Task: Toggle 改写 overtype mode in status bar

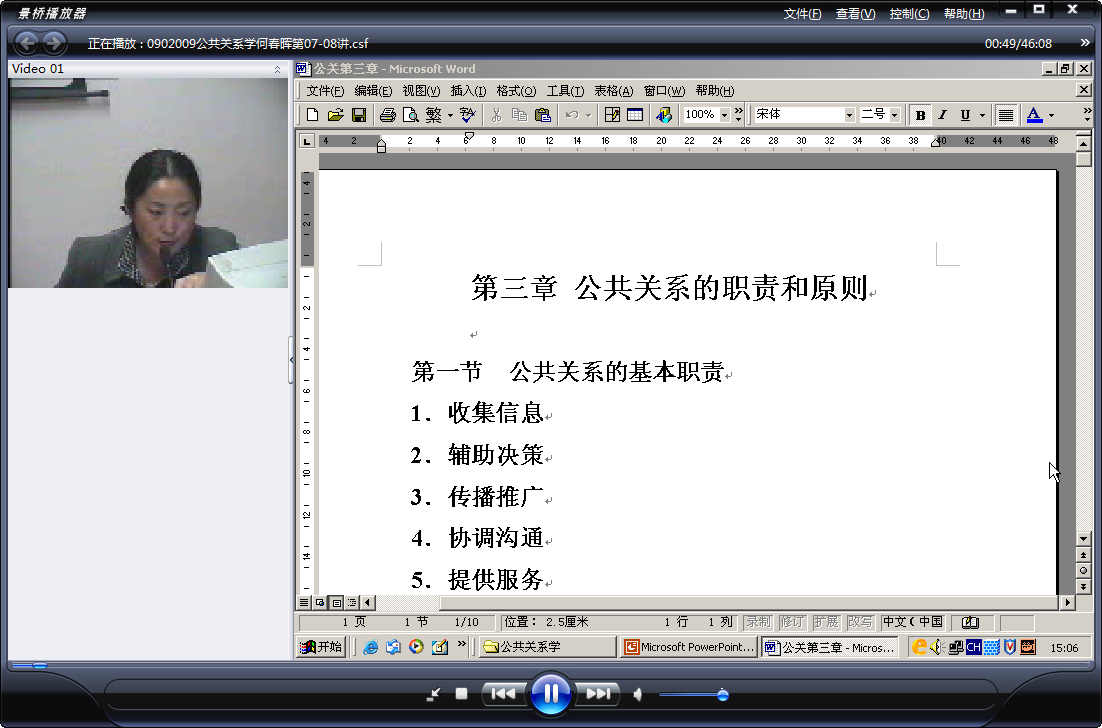Action: click(x=860, y=622)
